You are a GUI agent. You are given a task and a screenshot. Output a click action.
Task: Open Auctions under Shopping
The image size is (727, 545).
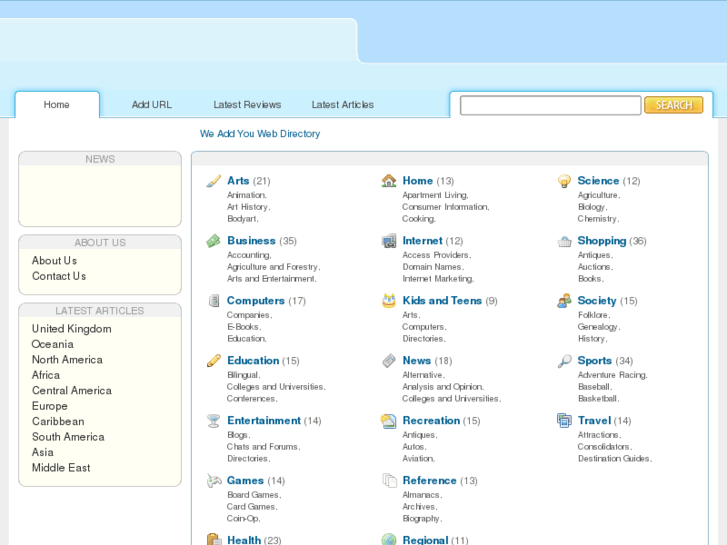click(594, 267)
